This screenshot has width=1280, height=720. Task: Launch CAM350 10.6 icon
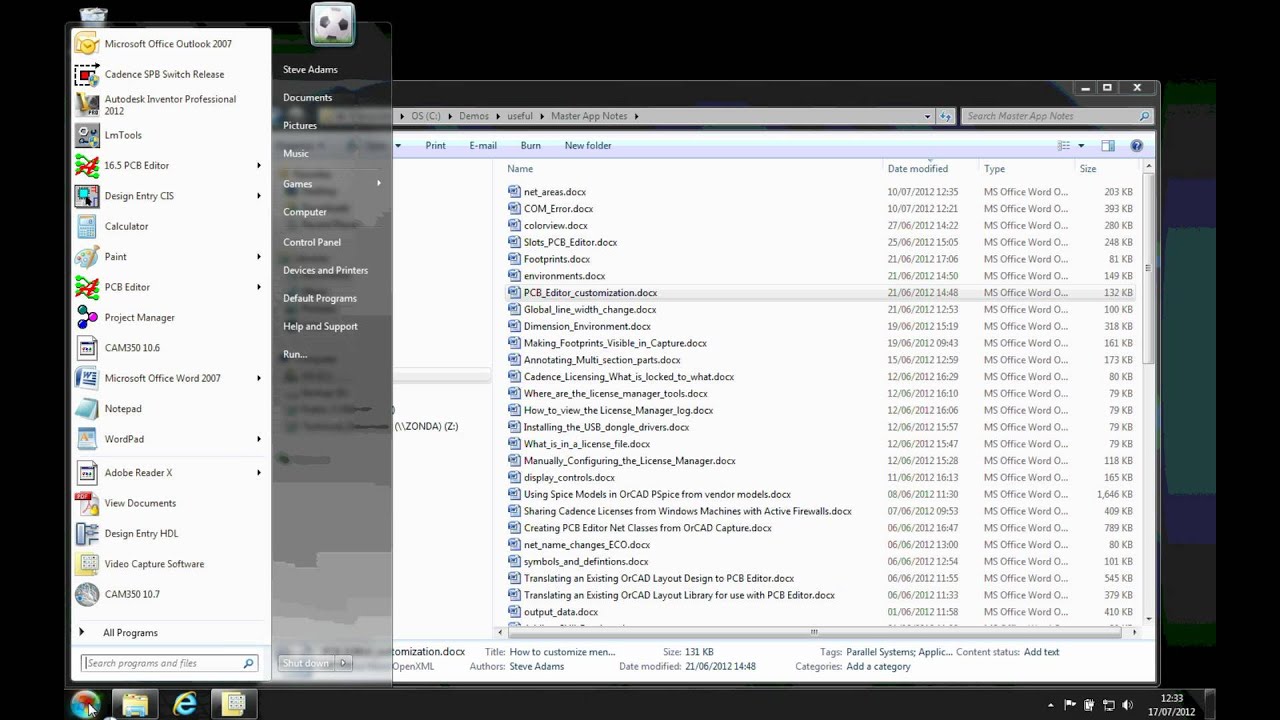click(88, 348)
